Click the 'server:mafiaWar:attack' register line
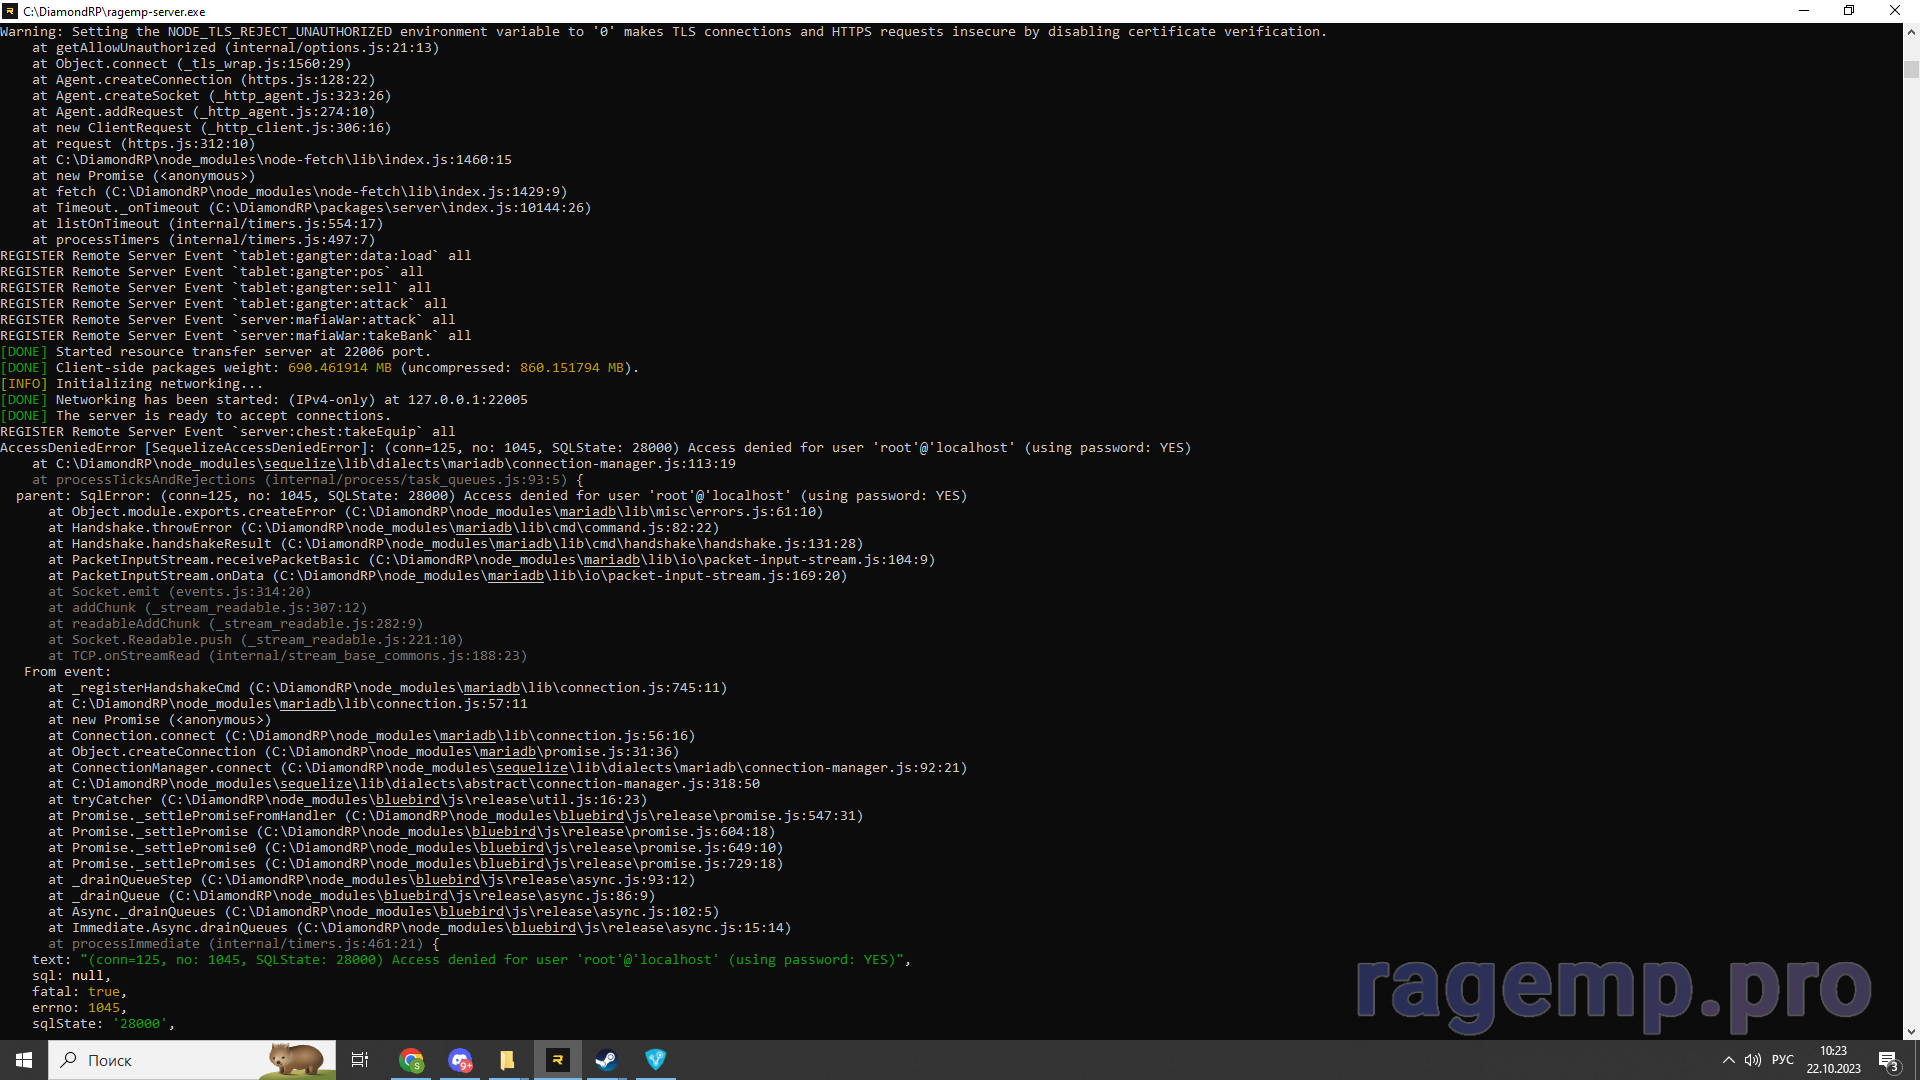Image resolution: width=1920 pixels, height=1080 pixels. pos(228,320)
